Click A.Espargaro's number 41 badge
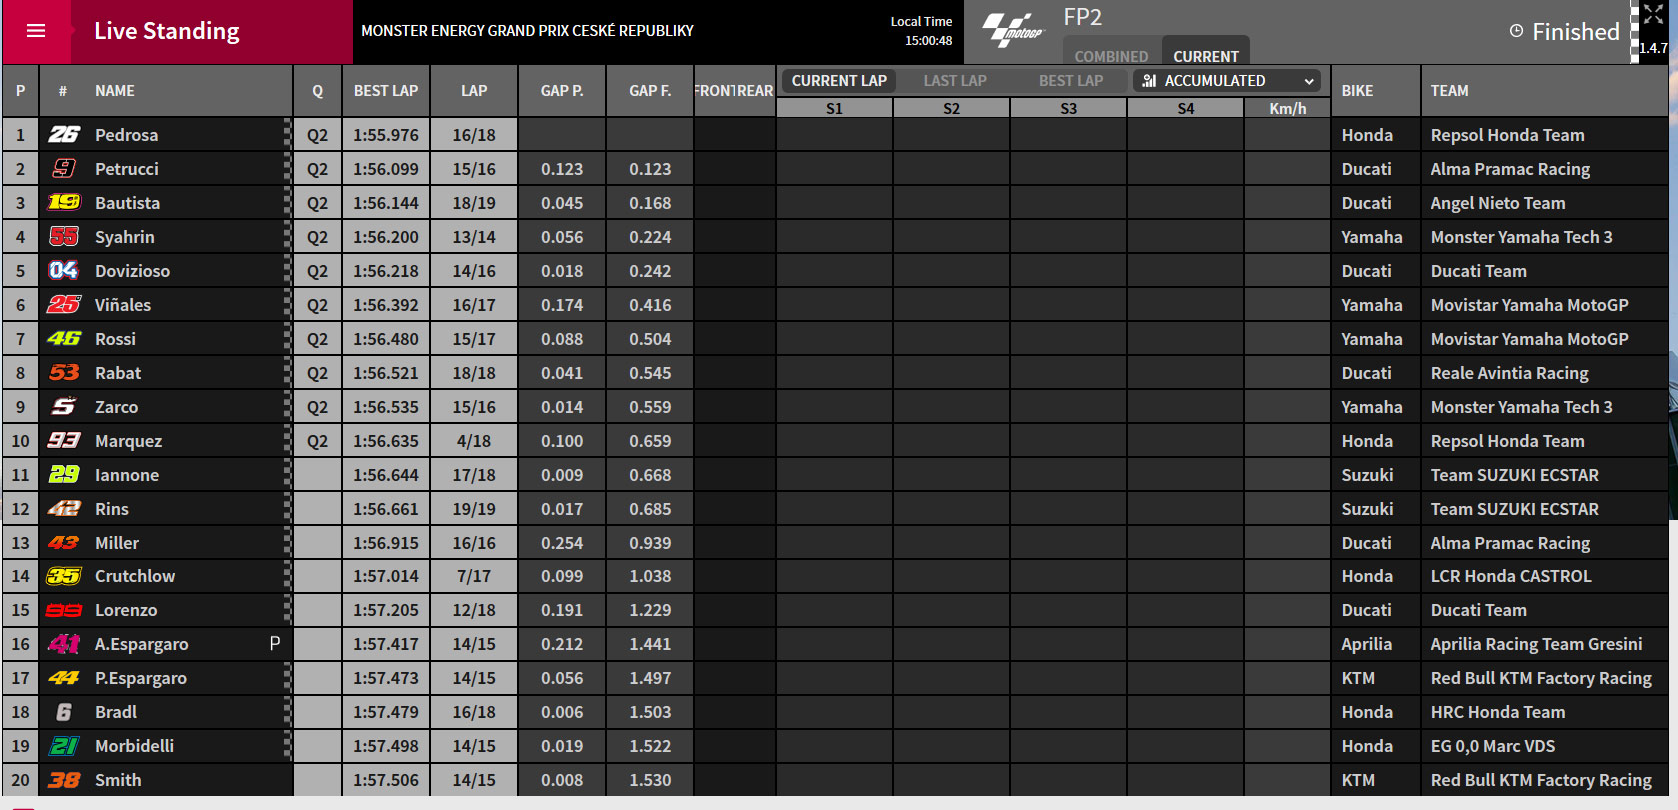The height and width of the screenshot is (810, 1678). coord(64,644)
